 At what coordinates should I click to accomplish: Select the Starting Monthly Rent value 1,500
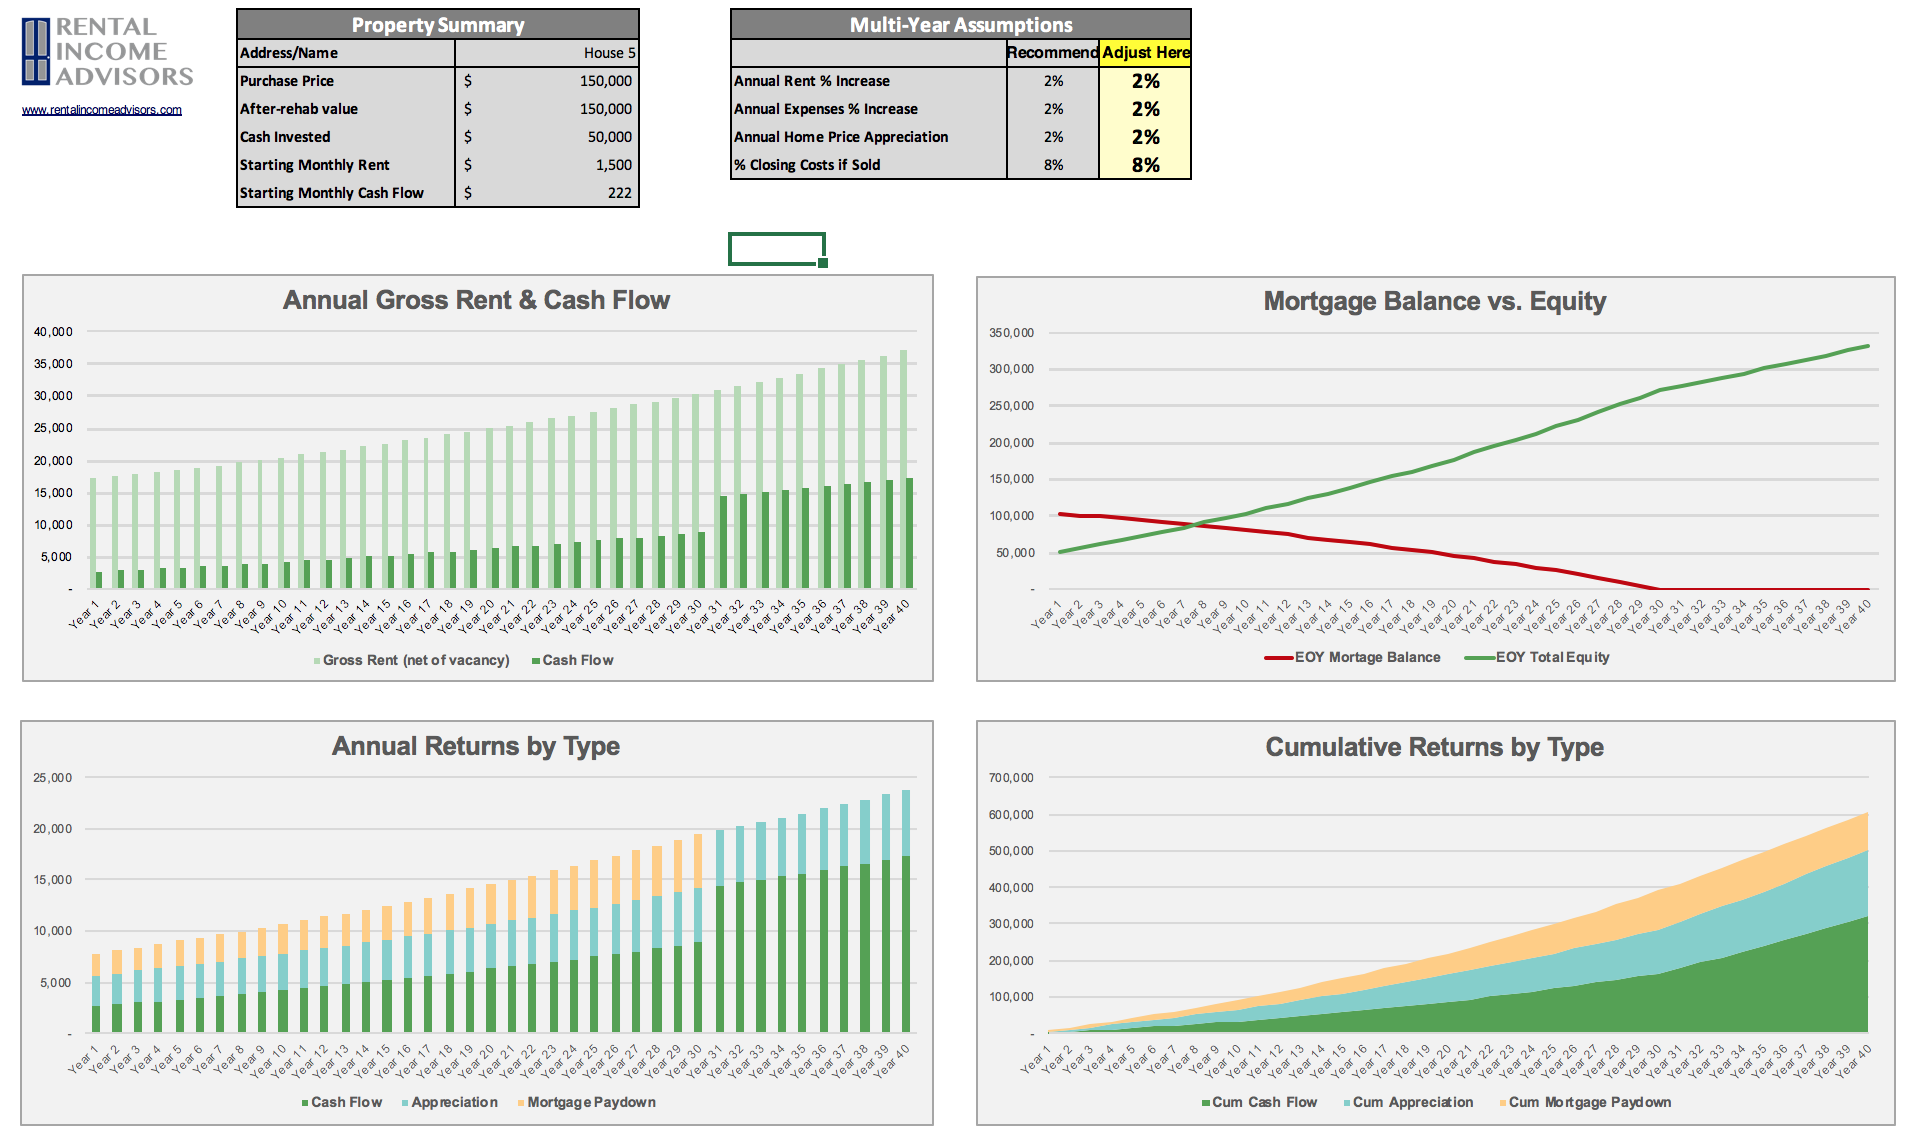pos(547,165)
